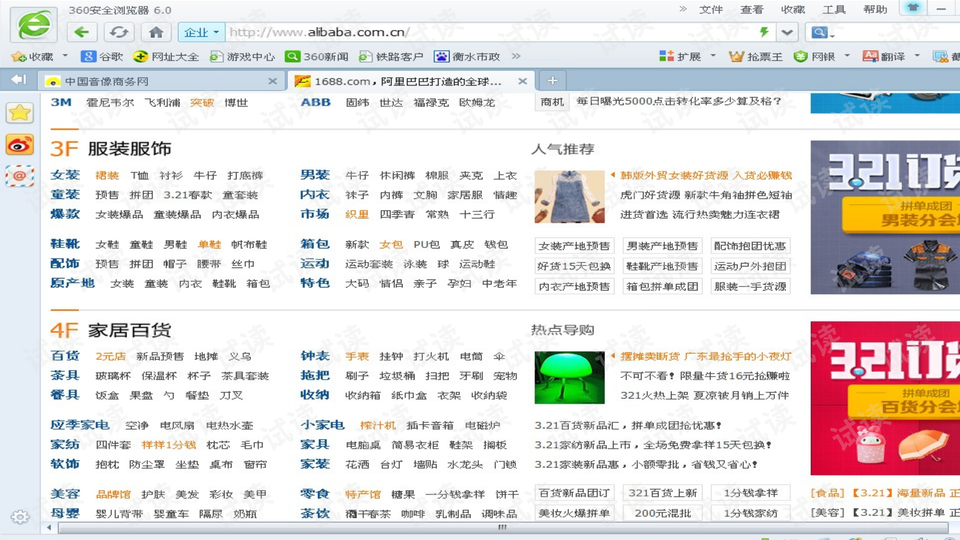Open the favorites star in the sidebar
This screenshot has height=540, width=960.
click(x=19, y=113)
